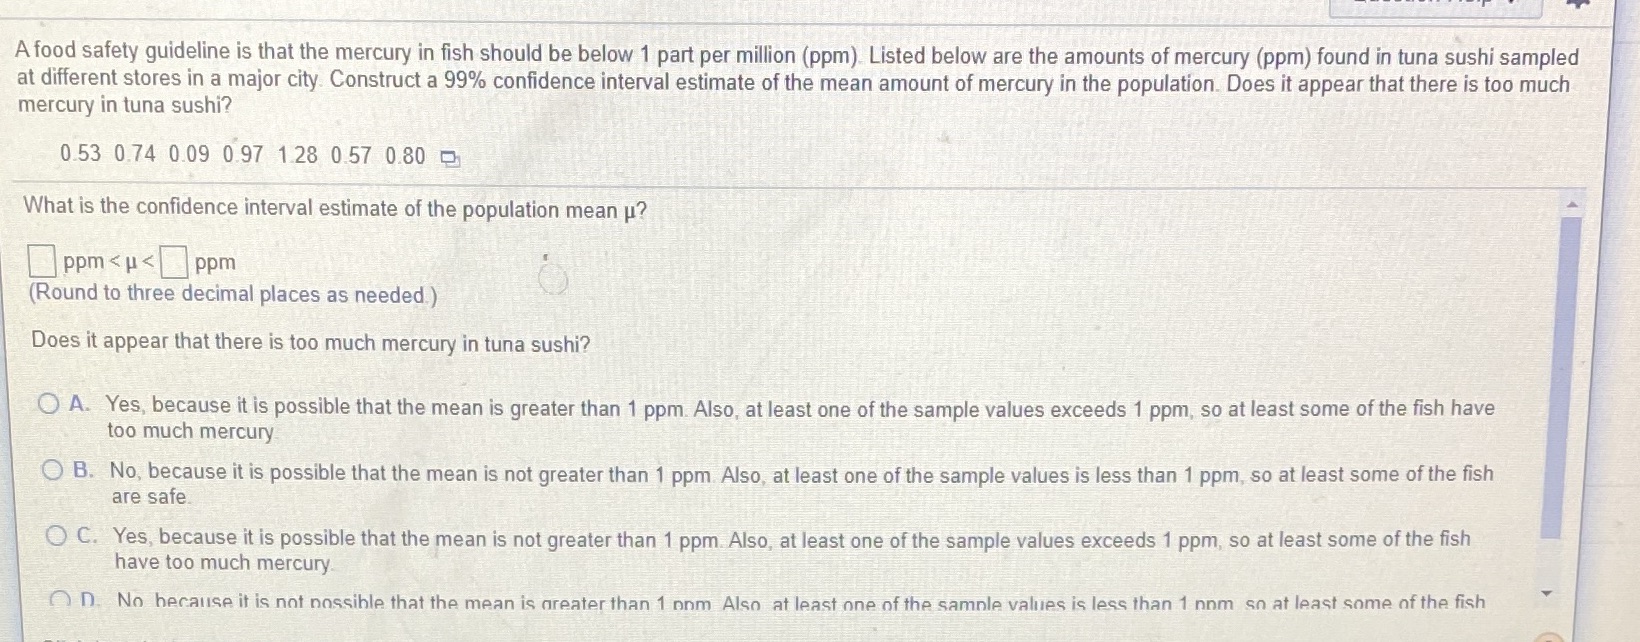
Task: Click answer B's sentence starting 'No, because it is possible'
Action: [x=802, y=484]
